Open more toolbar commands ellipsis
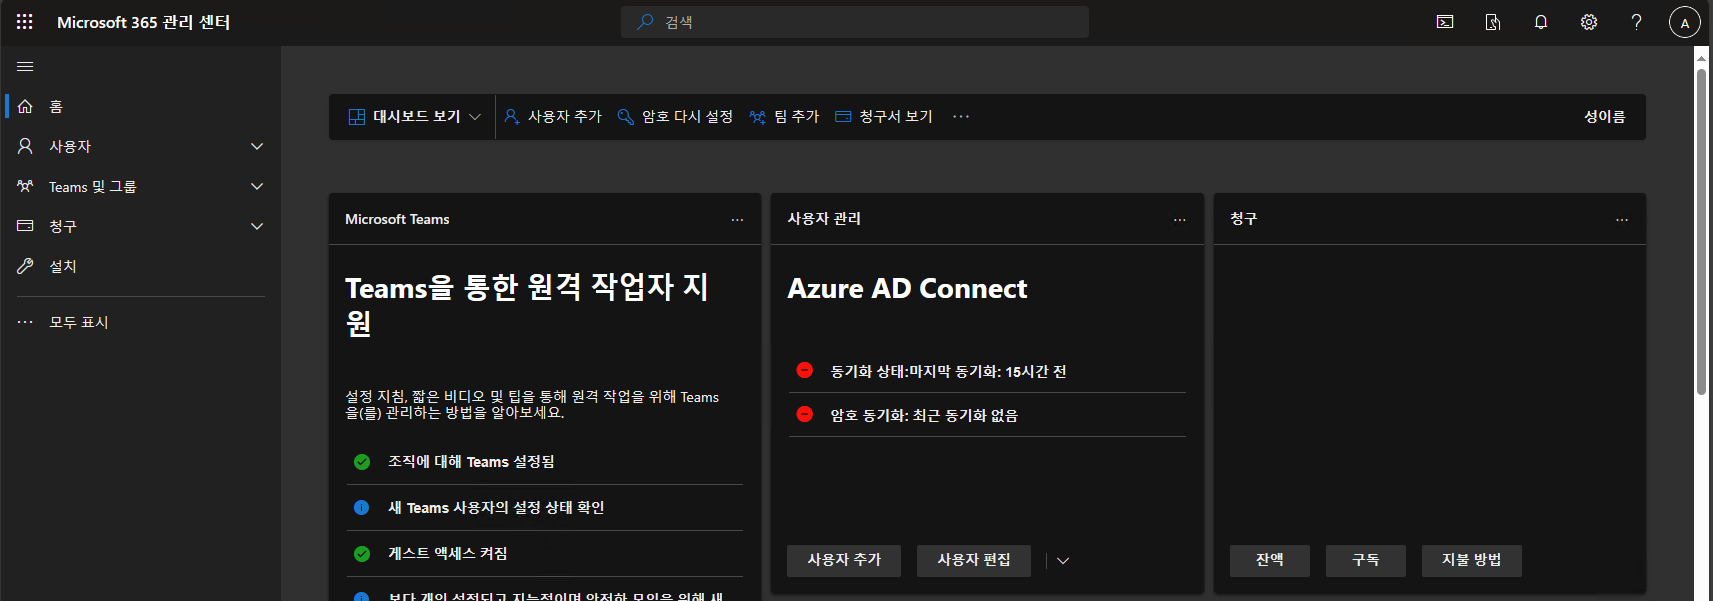Screen dimensions: 1713x601 pos(961,117)
